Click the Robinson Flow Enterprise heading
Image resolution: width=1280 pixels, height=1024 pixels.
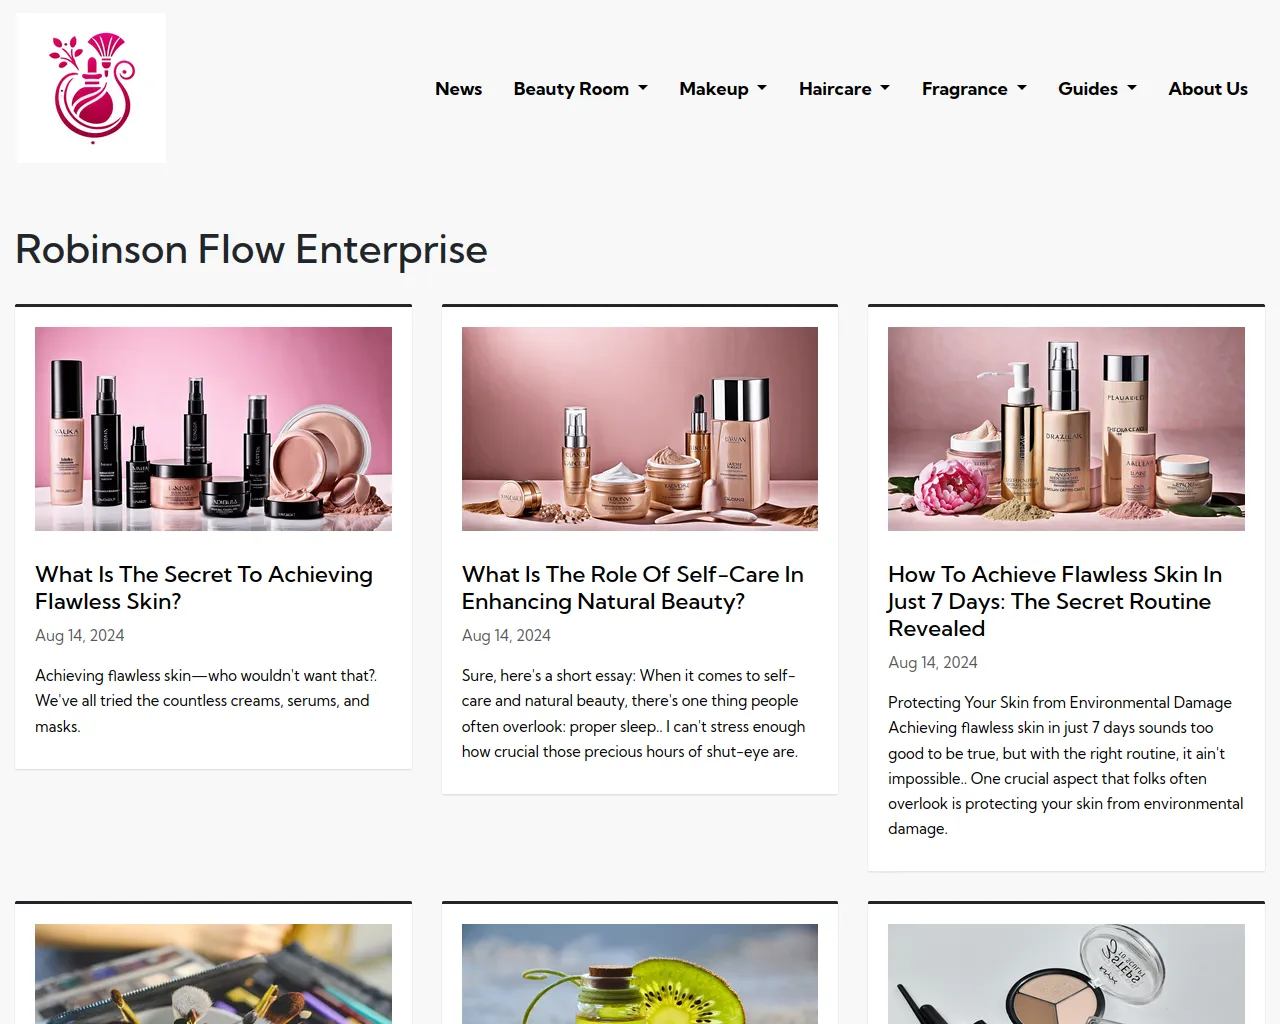click(251, 250)
